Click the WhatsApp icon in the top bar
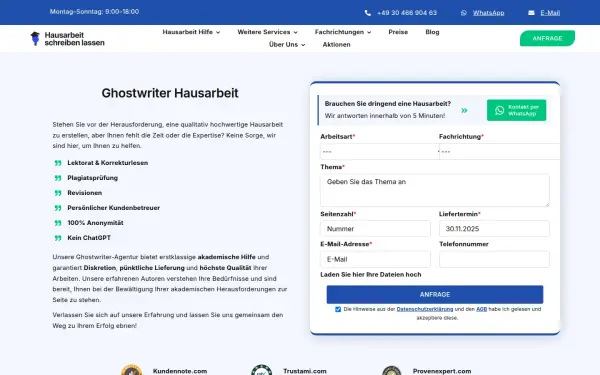Image resolution: width=600 pixels, height=375 pixels. 464,13
